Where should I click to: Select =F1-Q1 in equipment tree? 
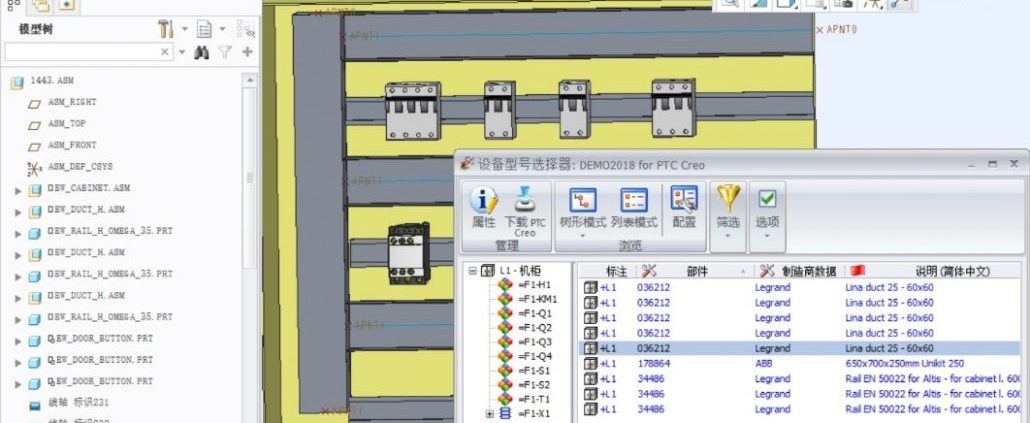click(x=535, y=313)
